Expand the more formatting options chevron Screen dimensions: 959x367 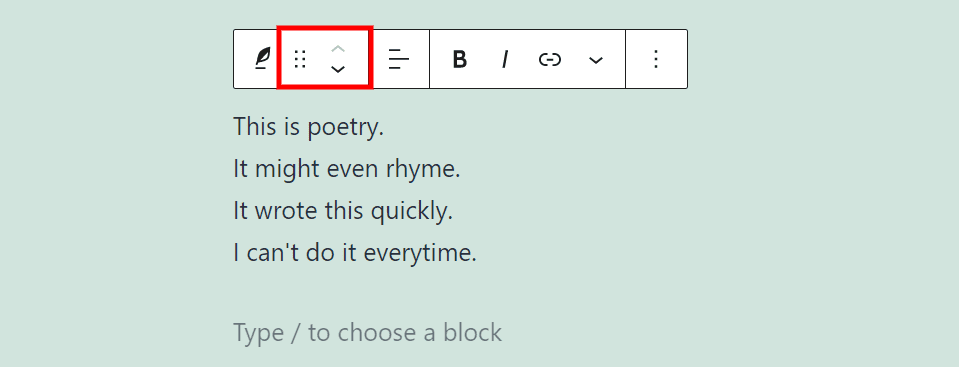pos(596,60)
